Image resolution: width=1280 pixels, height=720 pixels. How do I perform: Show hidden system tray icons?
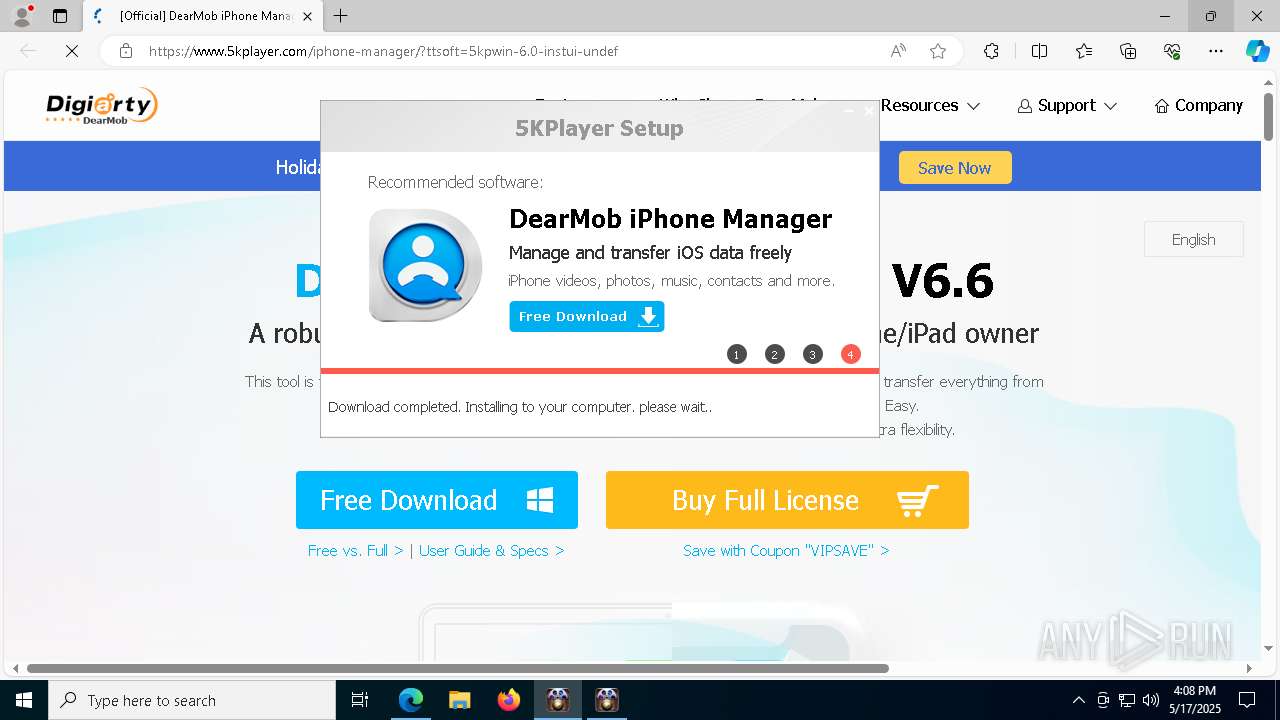click(1078, 700)
